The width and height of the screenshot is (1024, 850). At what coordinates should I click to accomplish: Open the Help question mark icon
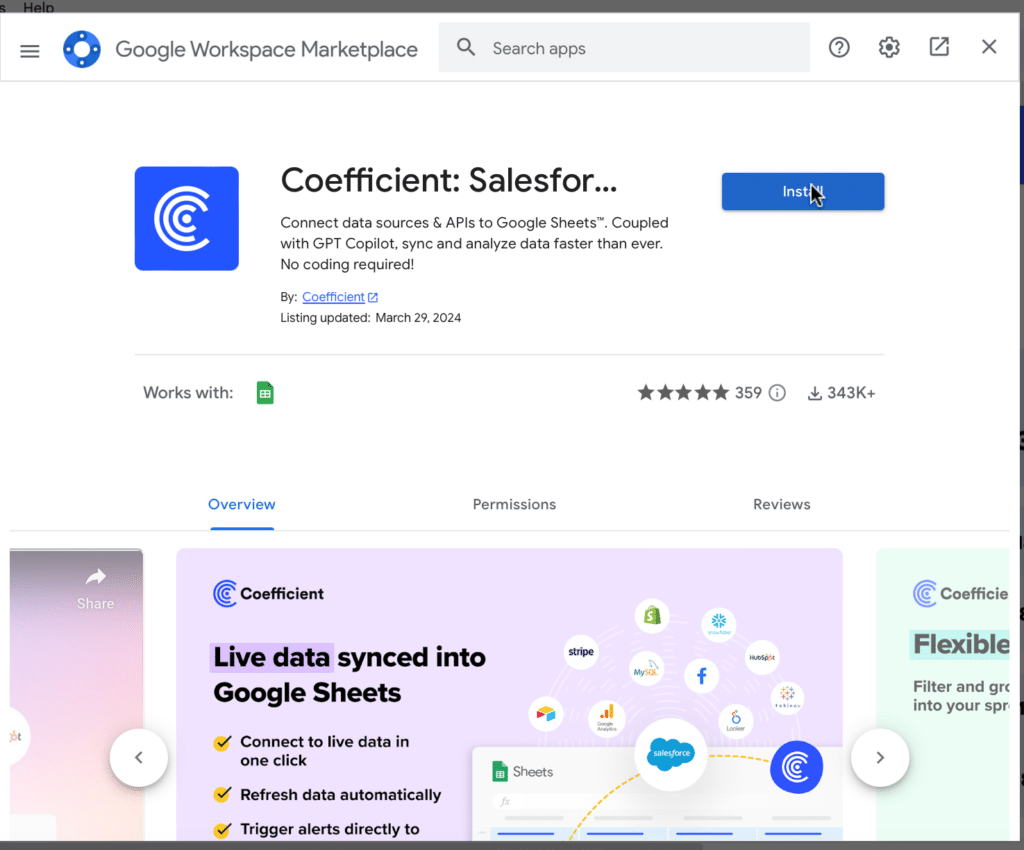tap(839, 47)
